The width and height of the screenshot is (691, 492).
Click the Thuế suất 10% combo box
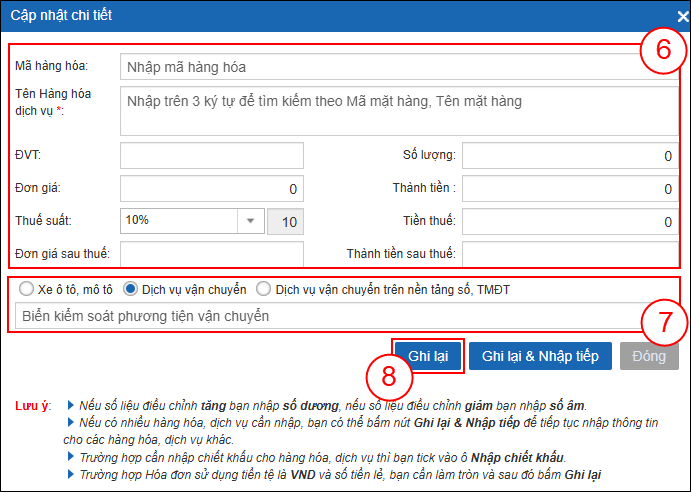(x=178, y=221)
